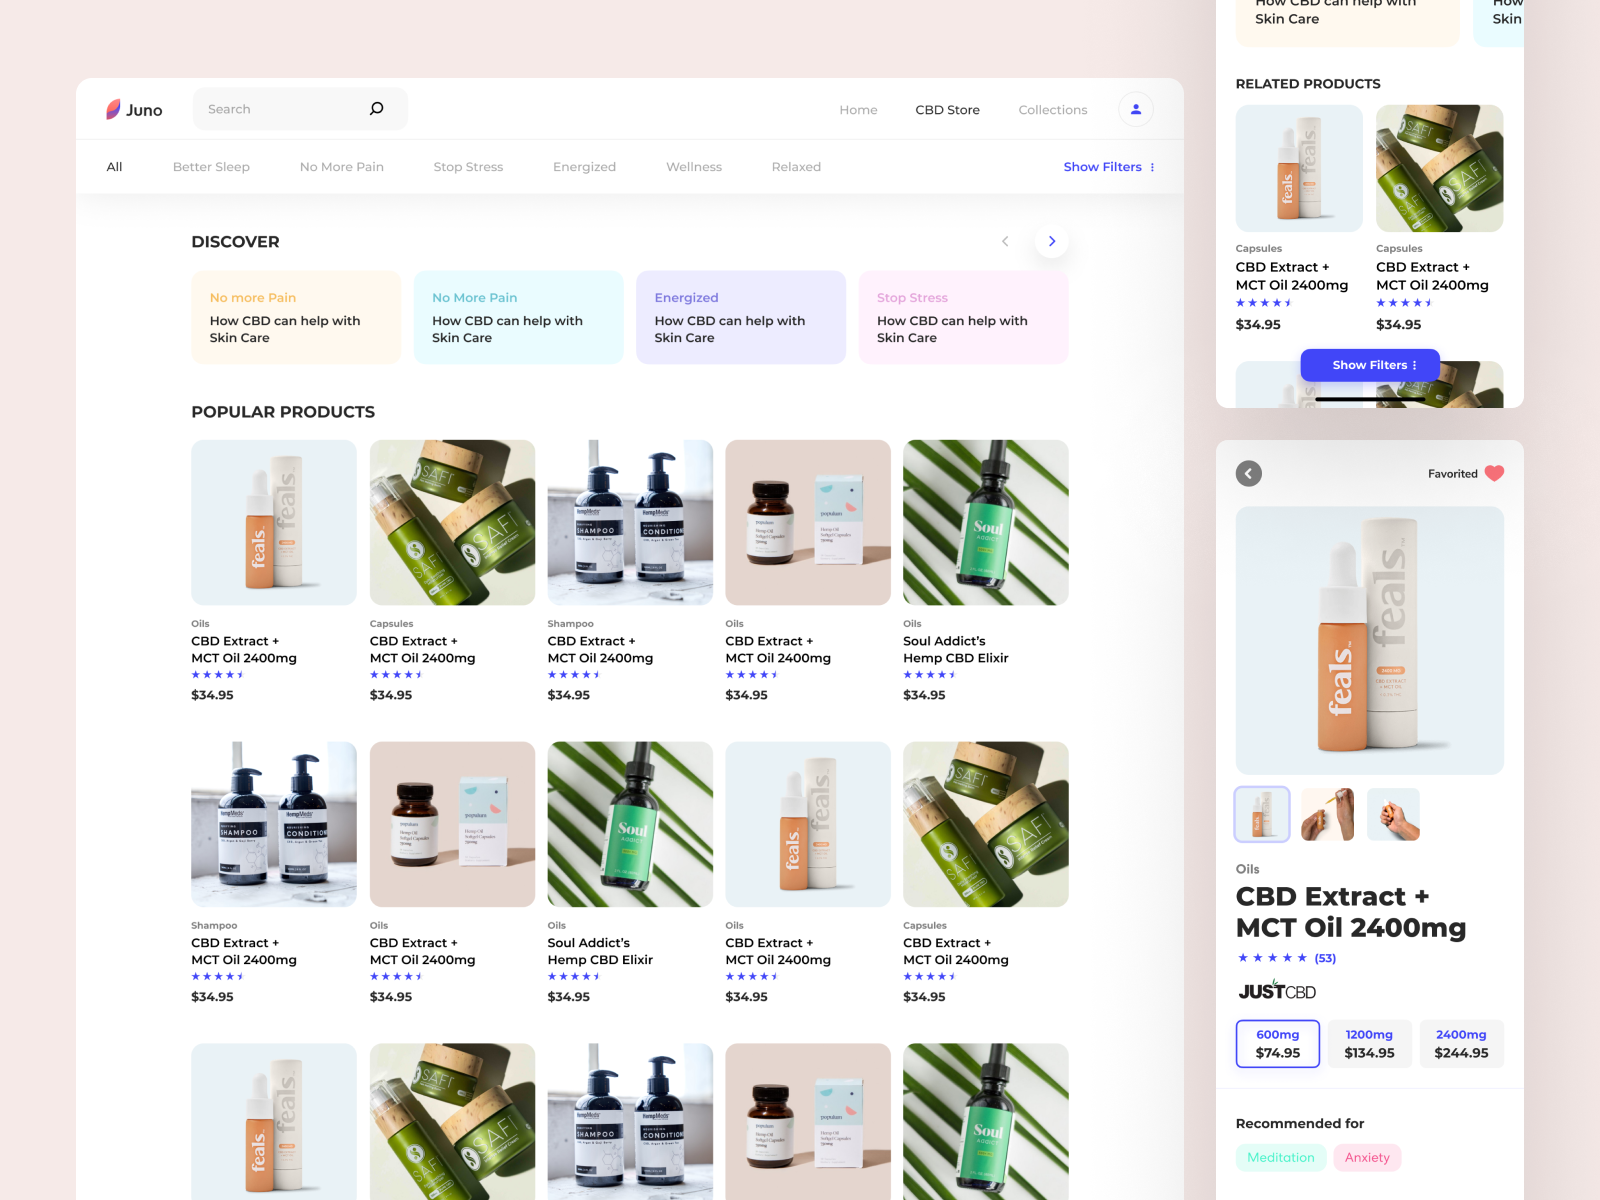Image resolution: width=1600 pixels, height=1200 pixels.
Task: Click the JUSTCBD brand logo
Action: coord(1276,990)
